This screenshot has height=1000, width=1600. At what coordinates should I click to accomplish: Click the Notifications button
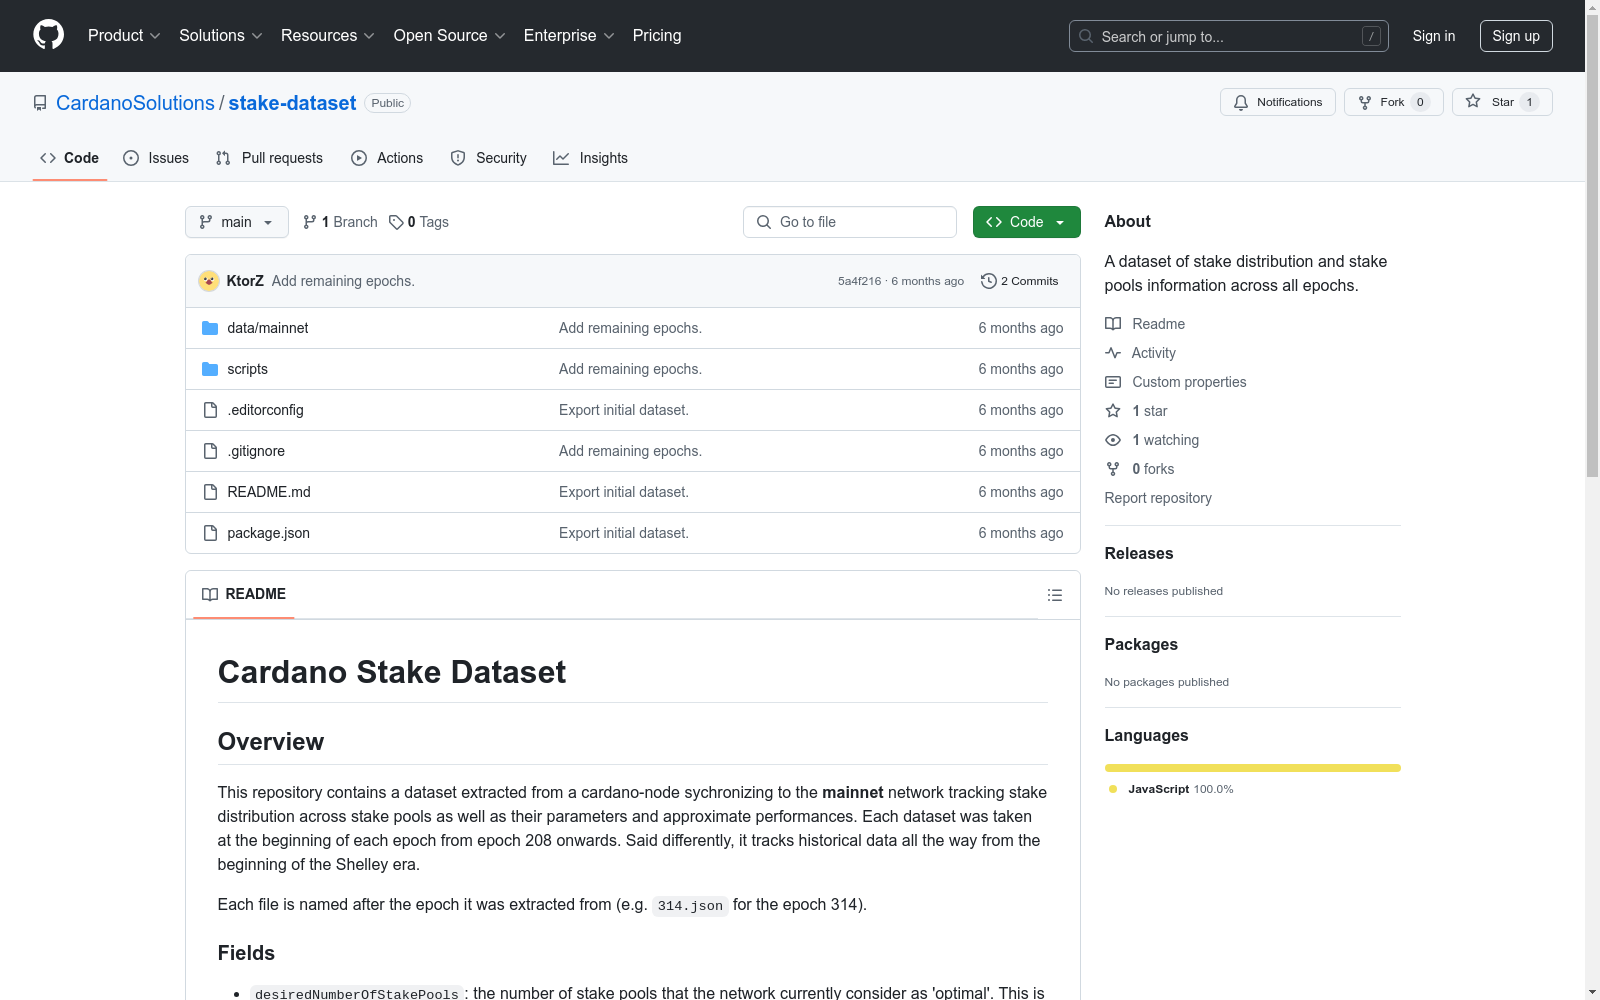[1278, 102]
